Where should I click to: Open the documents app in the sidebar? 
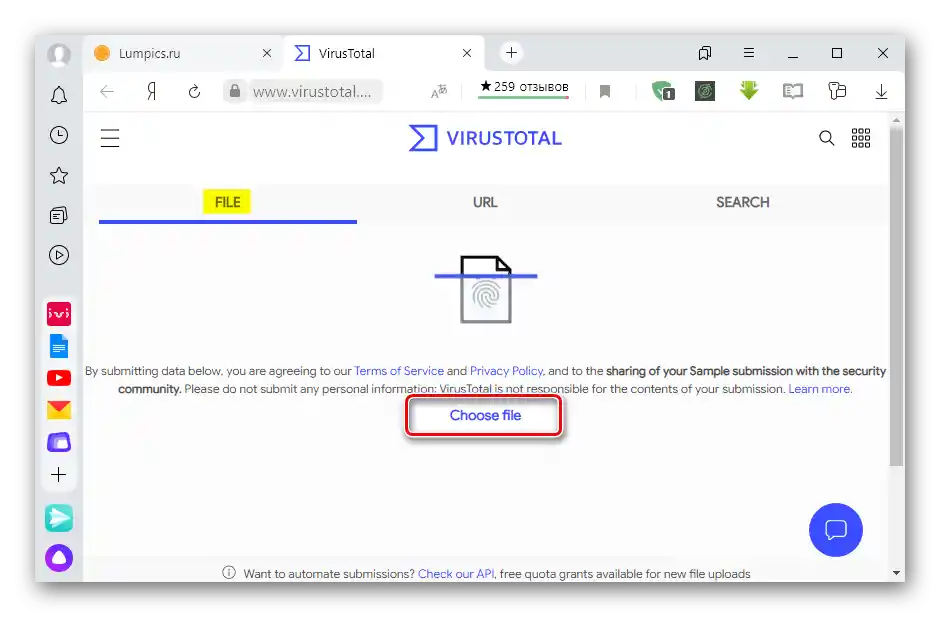coord(59,346)
